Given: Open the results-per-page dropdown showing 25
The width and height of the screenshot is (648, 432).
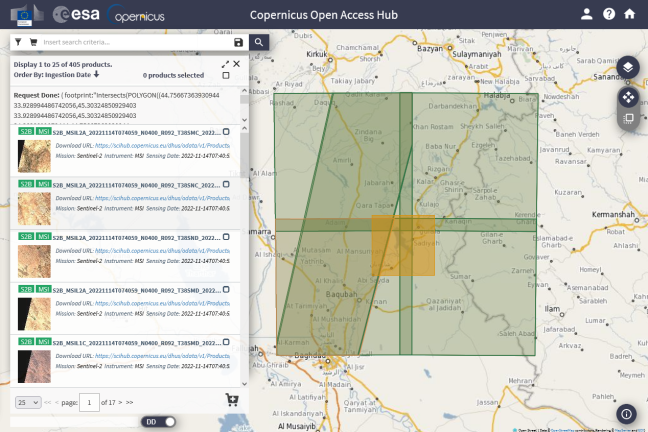Looking at the screenshot, I should point(27,401).
